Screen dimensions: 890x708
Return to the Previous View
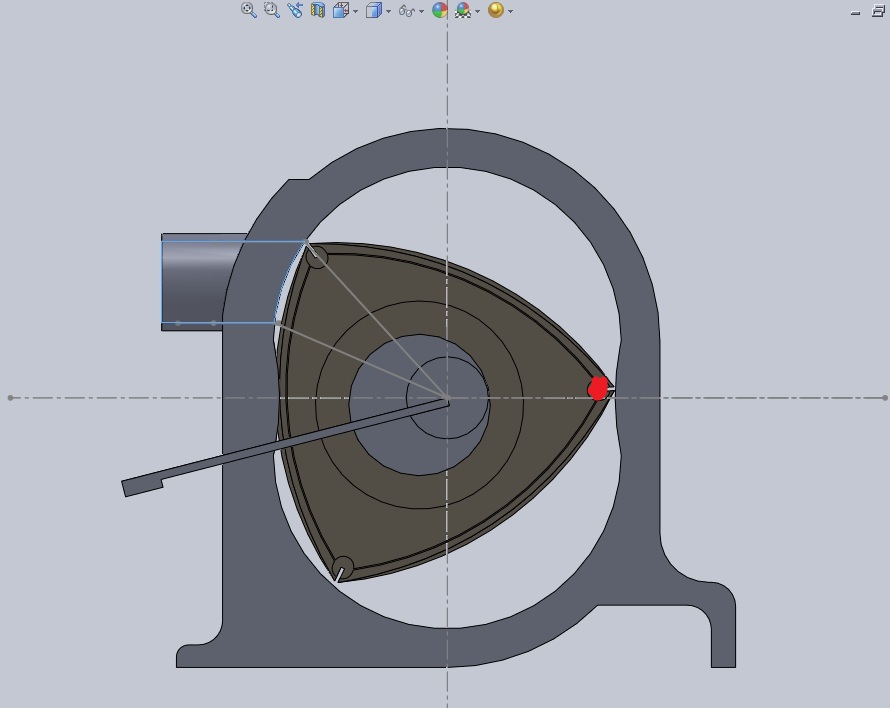pyautogui.click(x=295, y=10)
